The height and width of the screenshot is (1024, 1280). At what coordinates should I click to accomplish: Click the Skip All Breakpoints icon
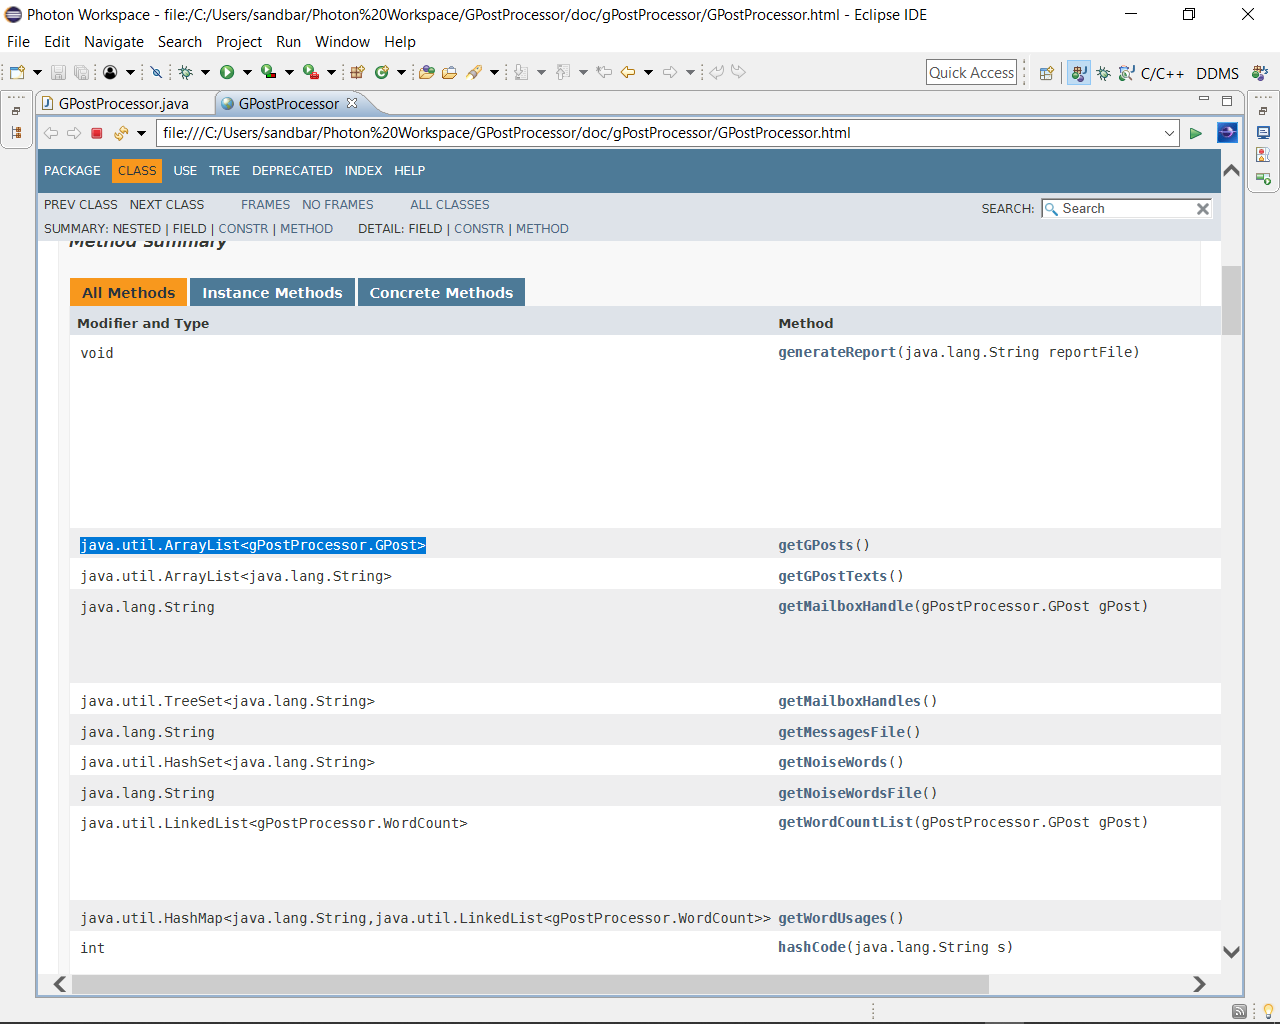tap(156, 72)
